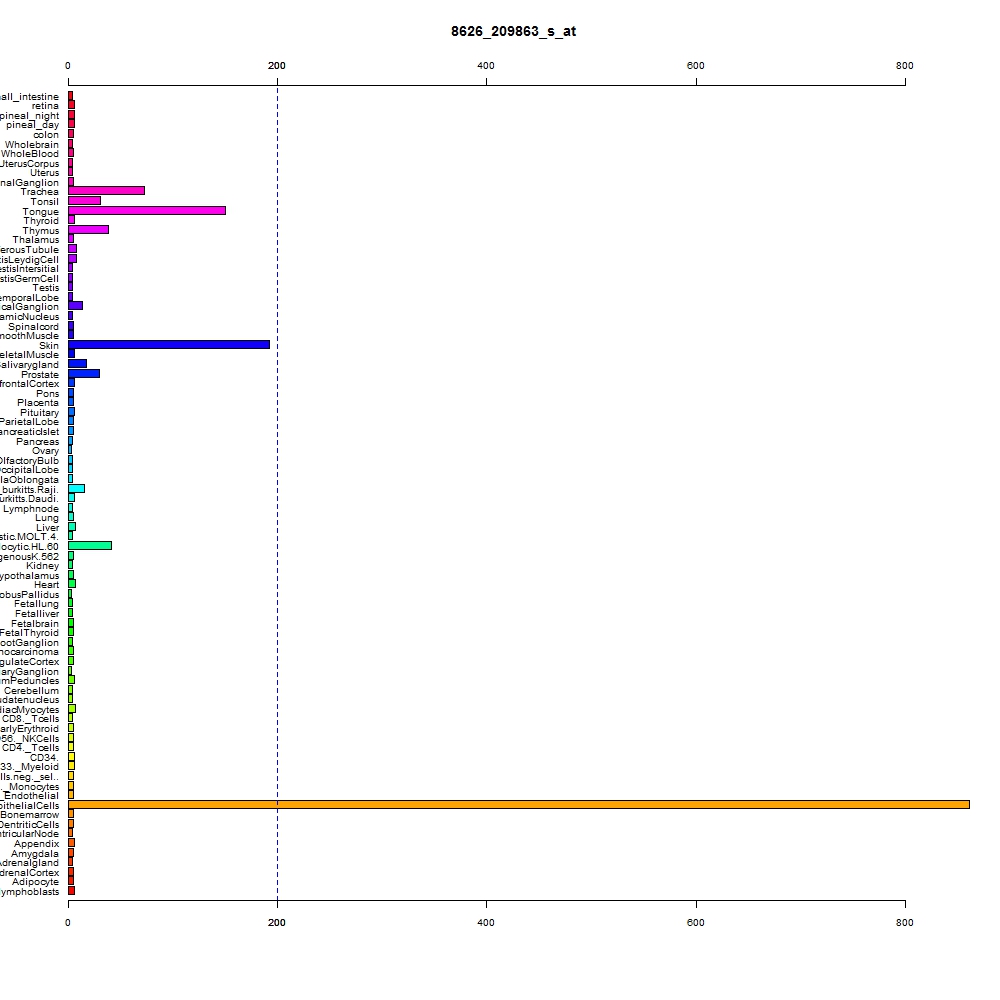Click the long orange EpithelialCells bar
The height and width of the screenshot is (1000, 1000).
click(x=518, y=805)
